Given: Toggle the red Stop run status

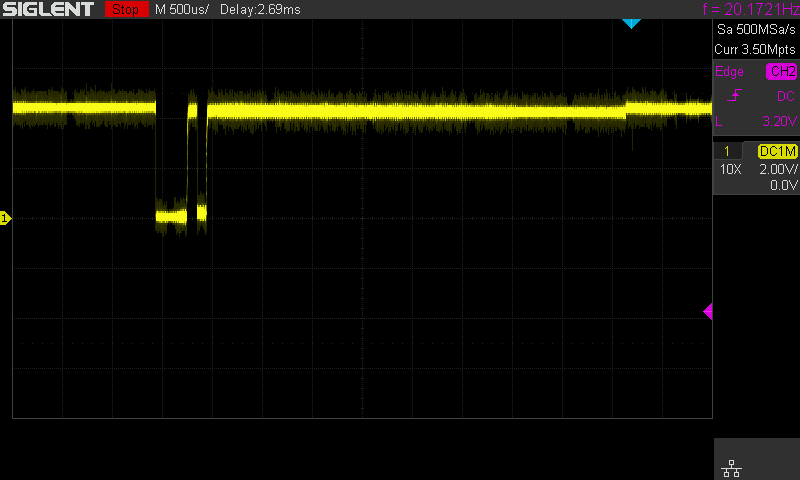Looking at the screenshot, I should coord(124,9).
